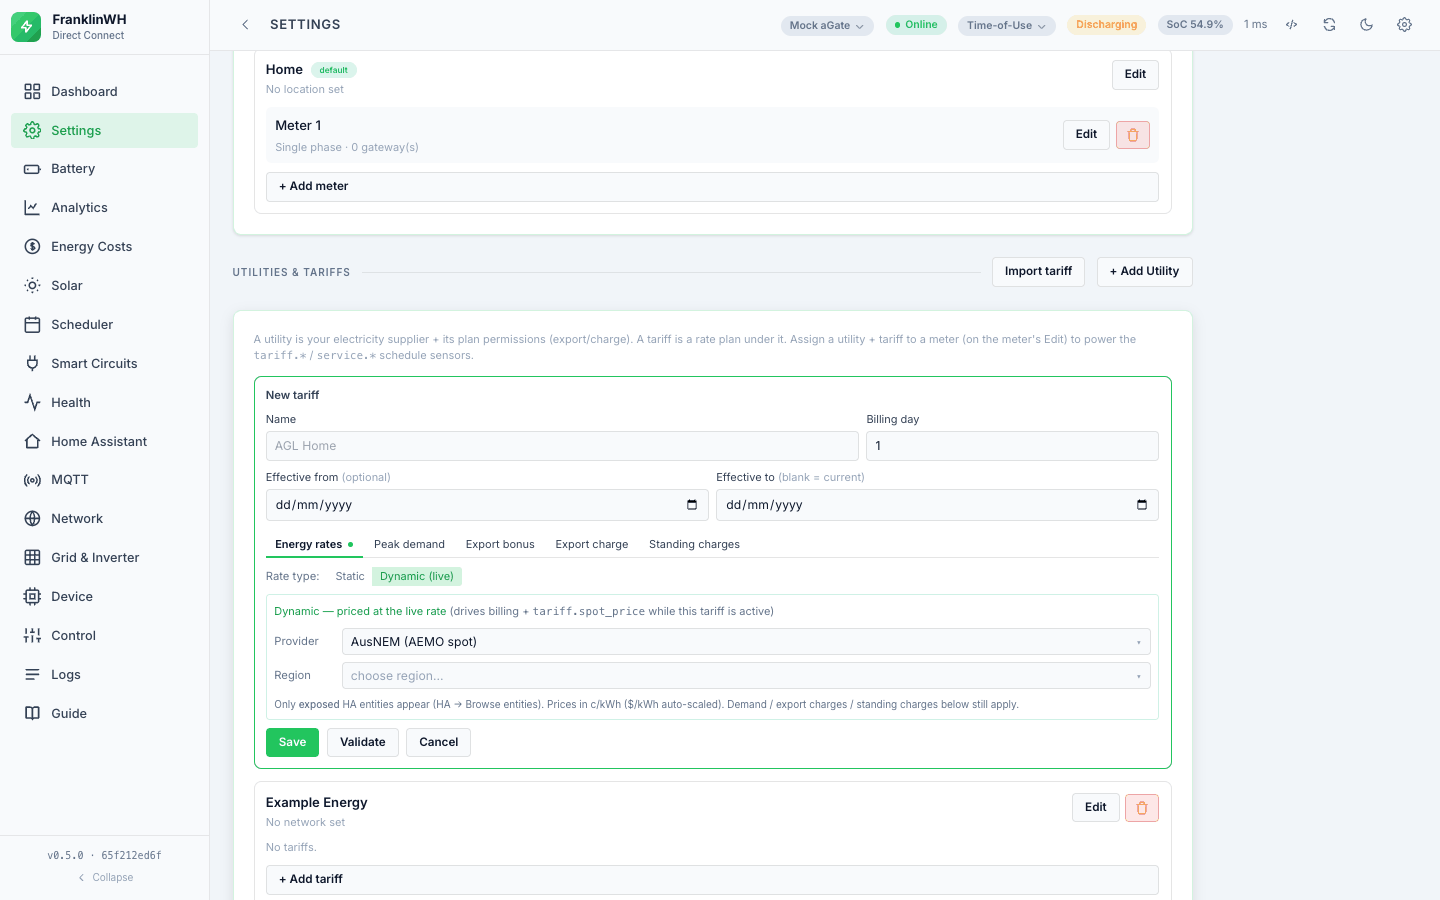Delete Example Energy utility trash icon
The height and width of the screenshot is (900, 1440).
point(1142,808)
